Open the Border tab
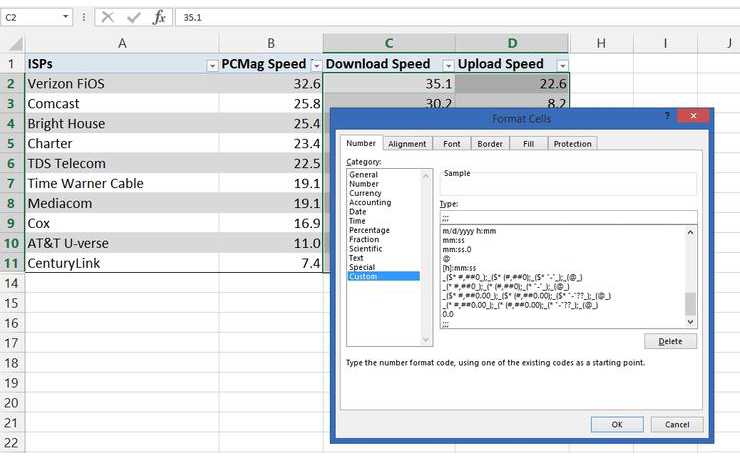Viewport: 740px width, 460px height. pyautogui.click(x=490, y=144)
